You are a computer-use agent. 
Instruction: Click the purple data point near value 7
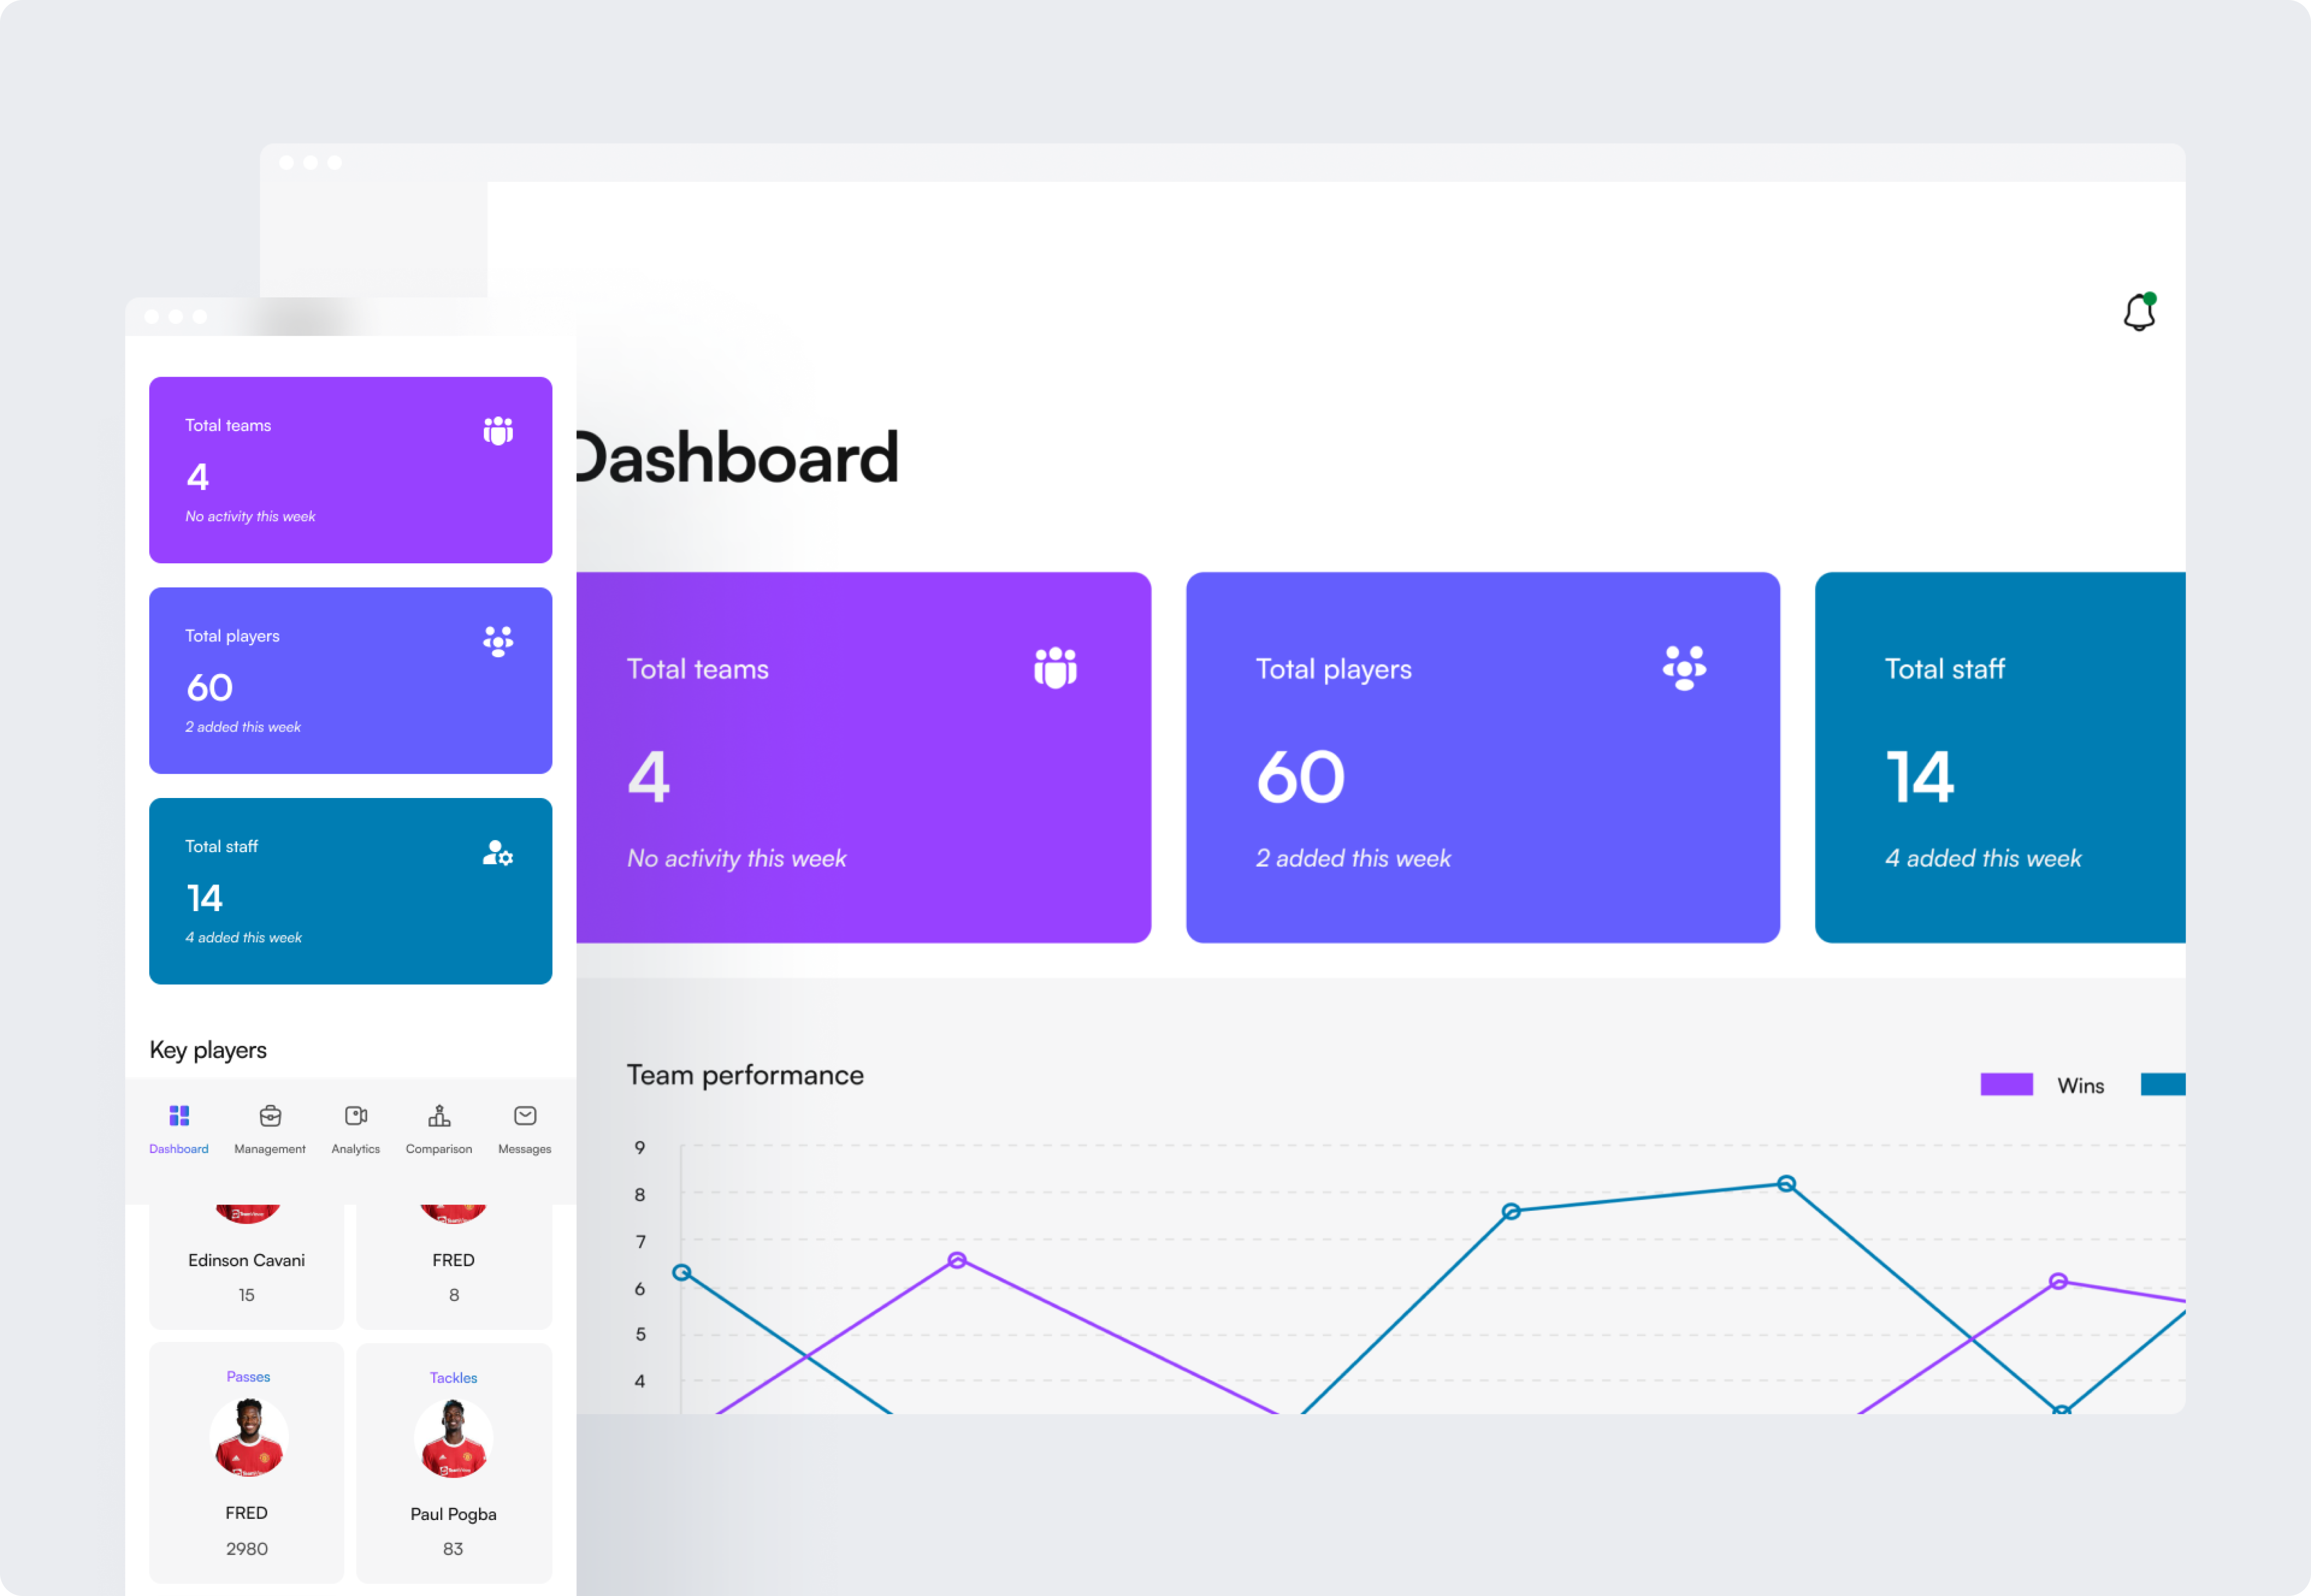point(957,1260)
